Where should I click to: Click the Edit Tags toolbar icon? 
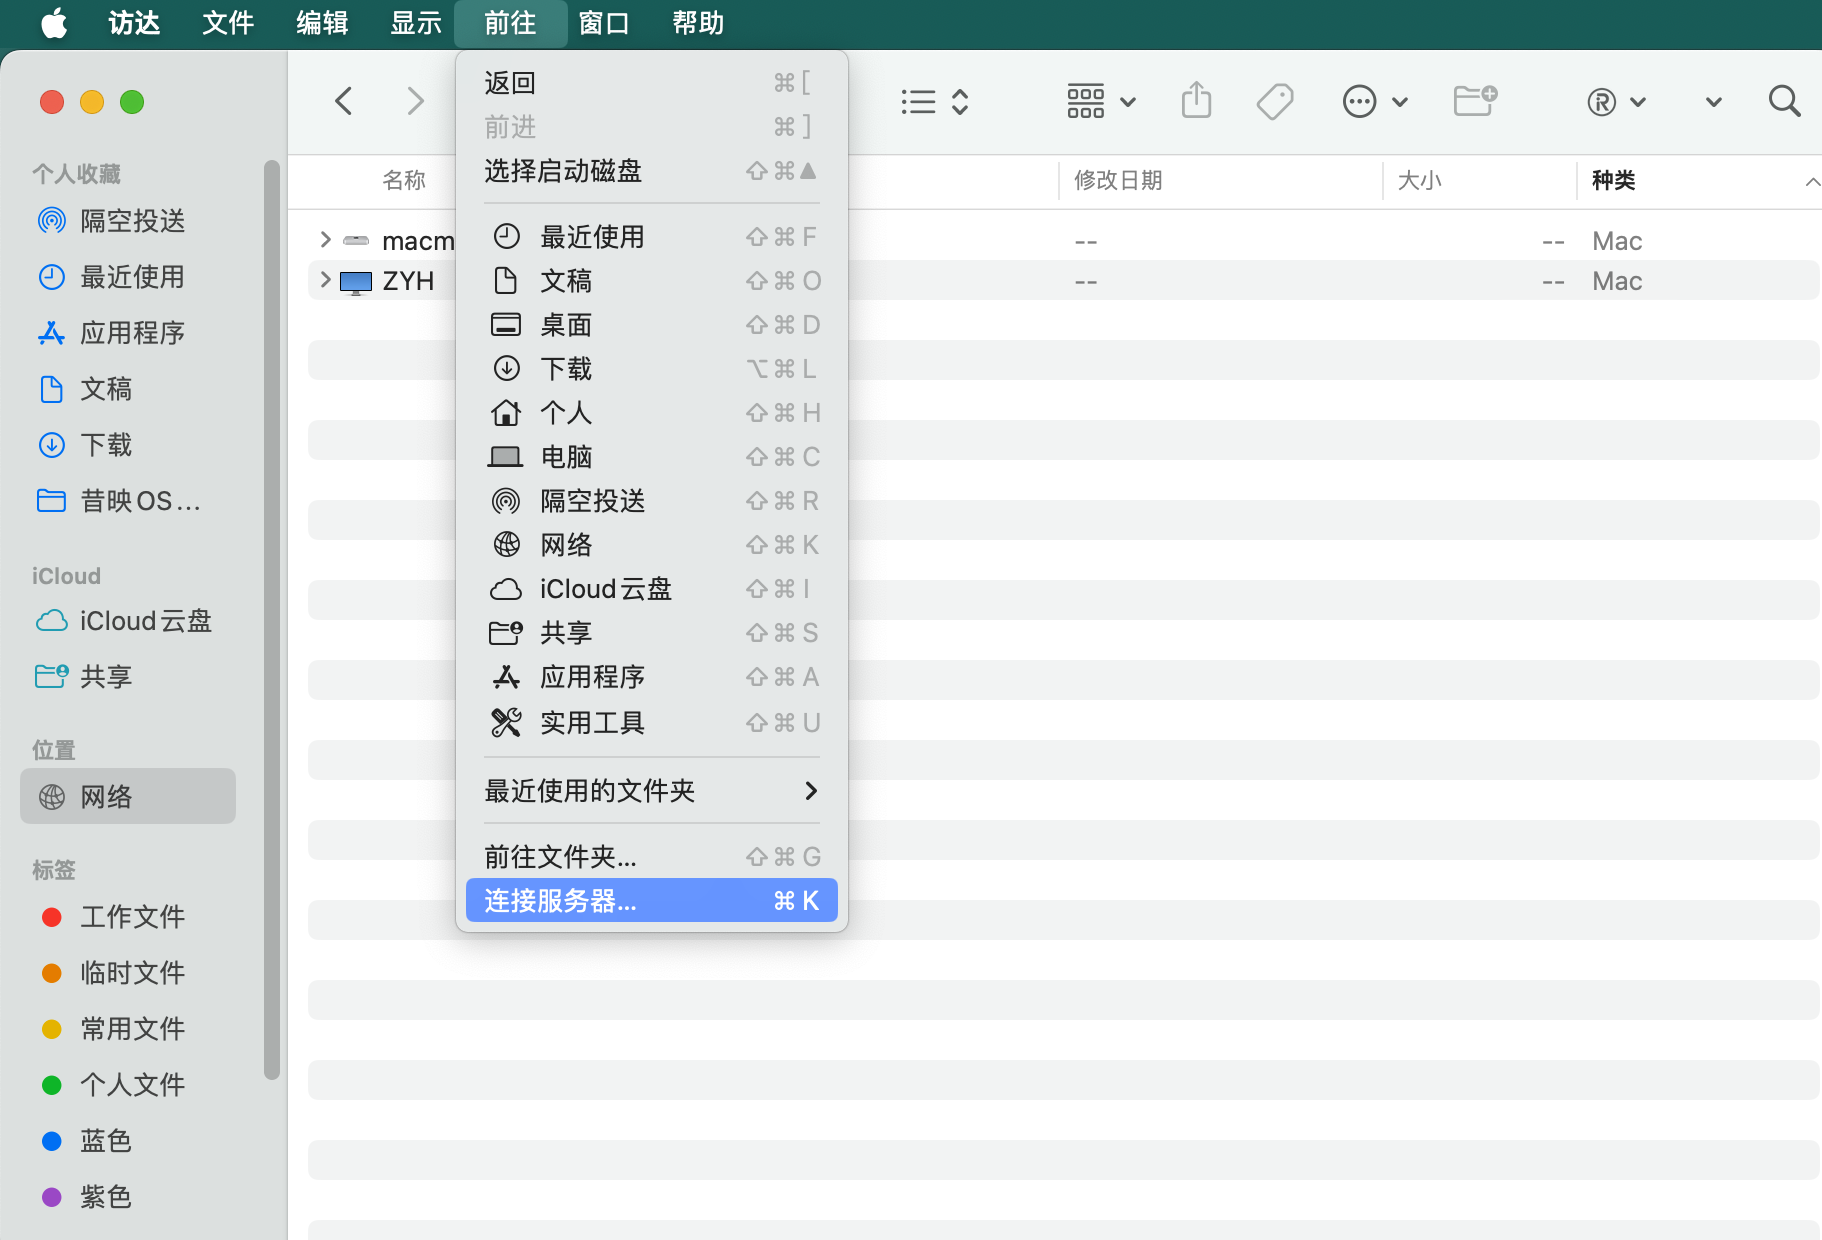pos(1275,101)
